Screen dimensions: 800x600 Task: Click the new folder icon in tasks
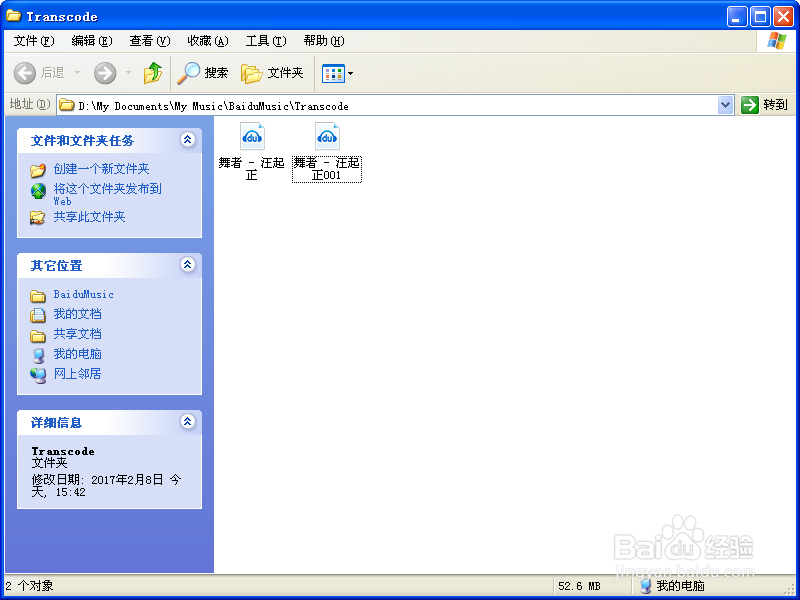(x=38, y=169)
